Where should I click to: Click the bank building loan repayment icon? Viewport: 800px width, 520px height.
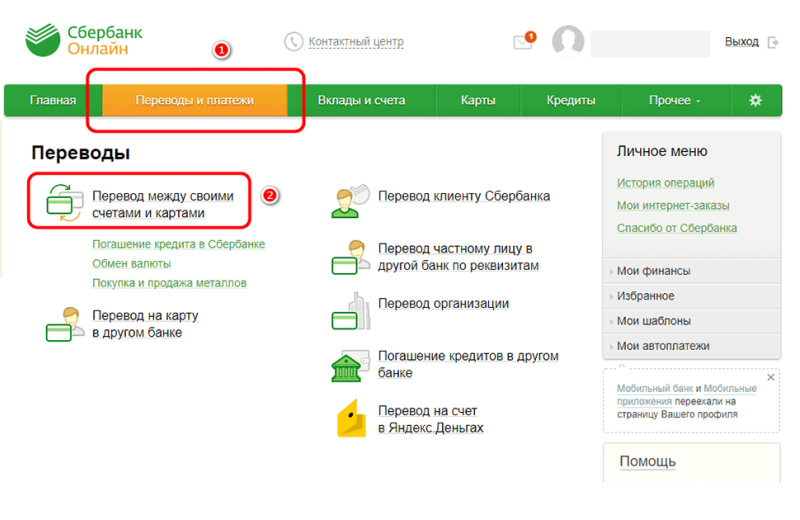pyautogui.click(x=350, y=365)
